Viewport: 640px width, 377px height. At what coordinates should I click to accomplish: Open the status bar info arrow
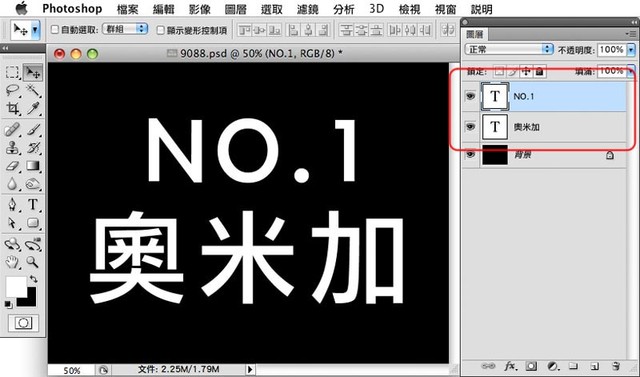point(250,370)
